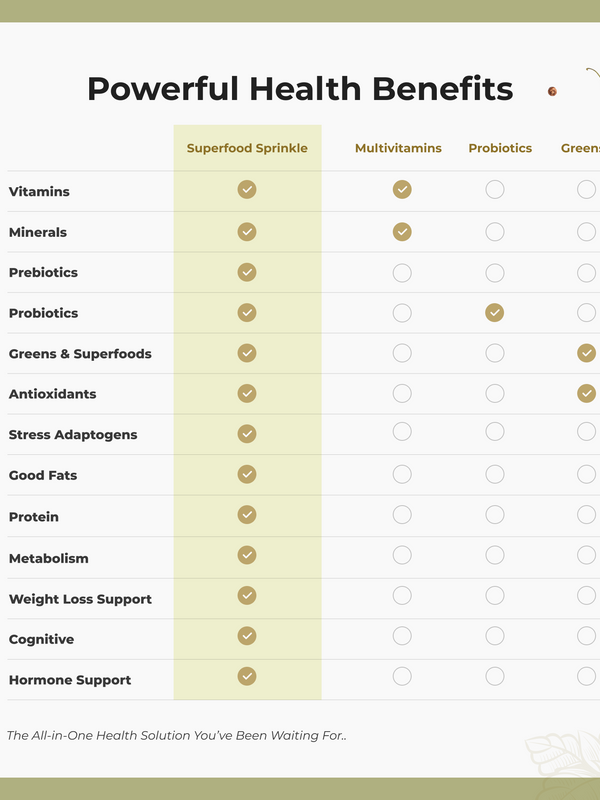Select the Probiotics row check under Probiotics column
The image size is (600, 800).
(494, 313)
